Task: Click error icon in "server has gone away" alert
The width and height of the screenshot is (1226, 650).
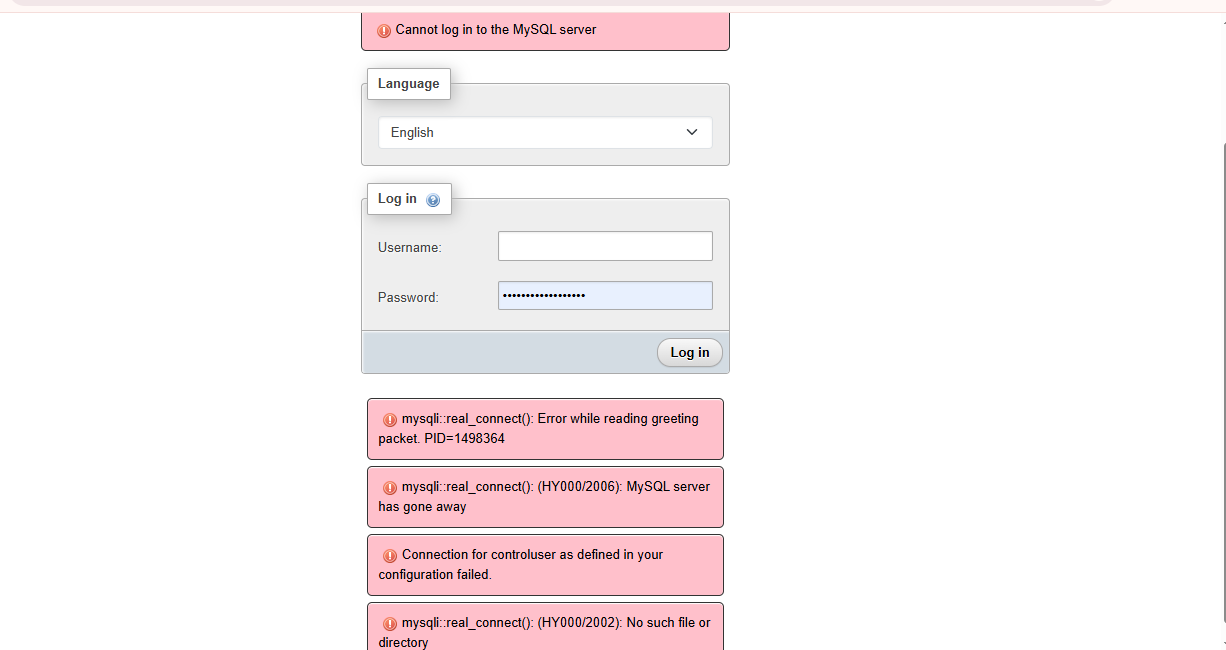Action: (390, 488)
